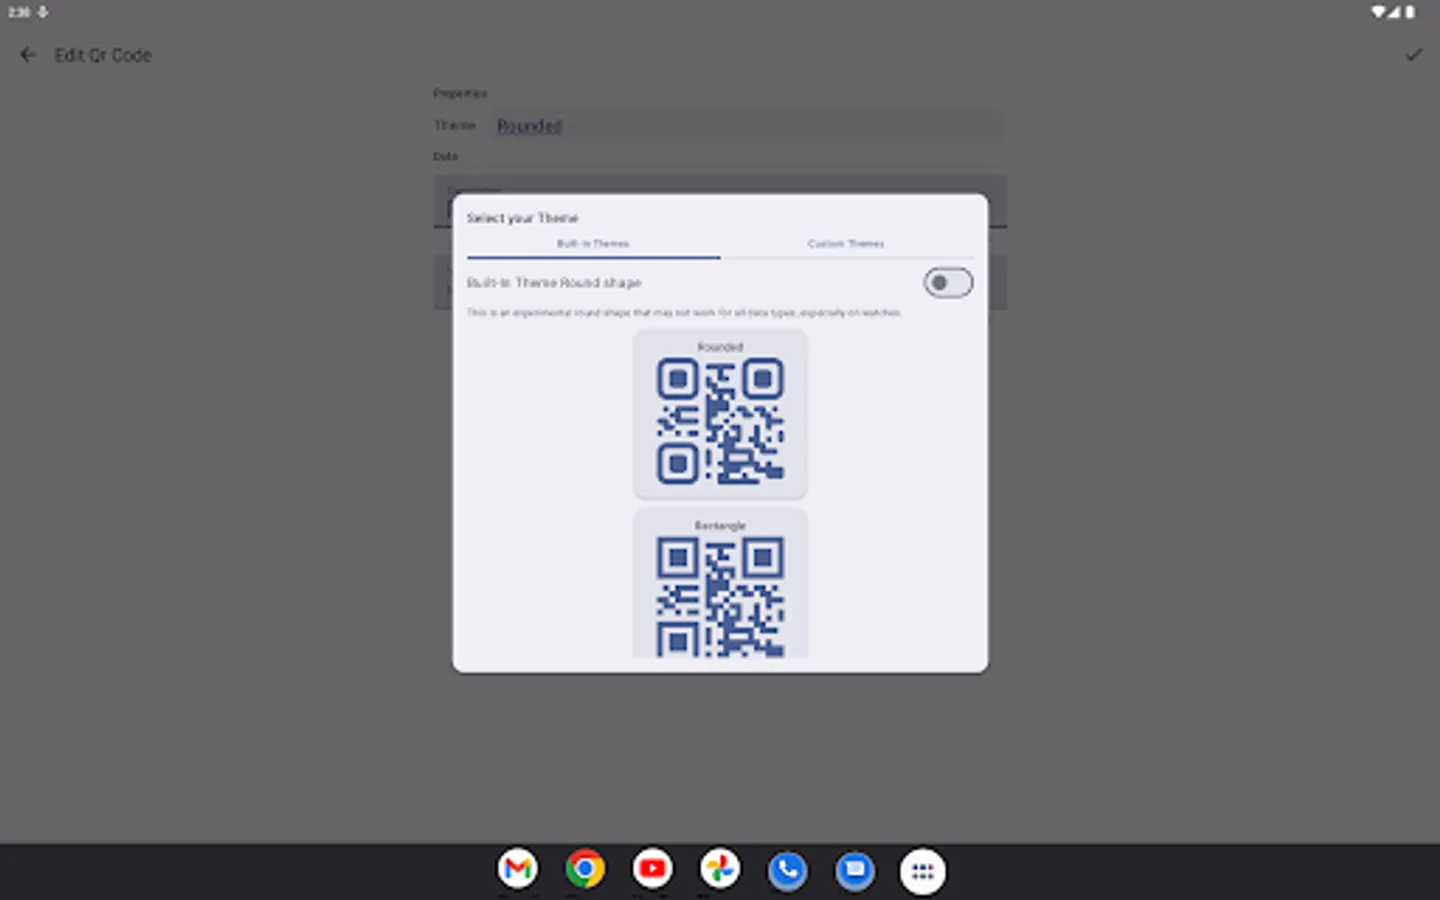Click the experimental round shape description text
The image size is (1440, 900).
point(683,313)
